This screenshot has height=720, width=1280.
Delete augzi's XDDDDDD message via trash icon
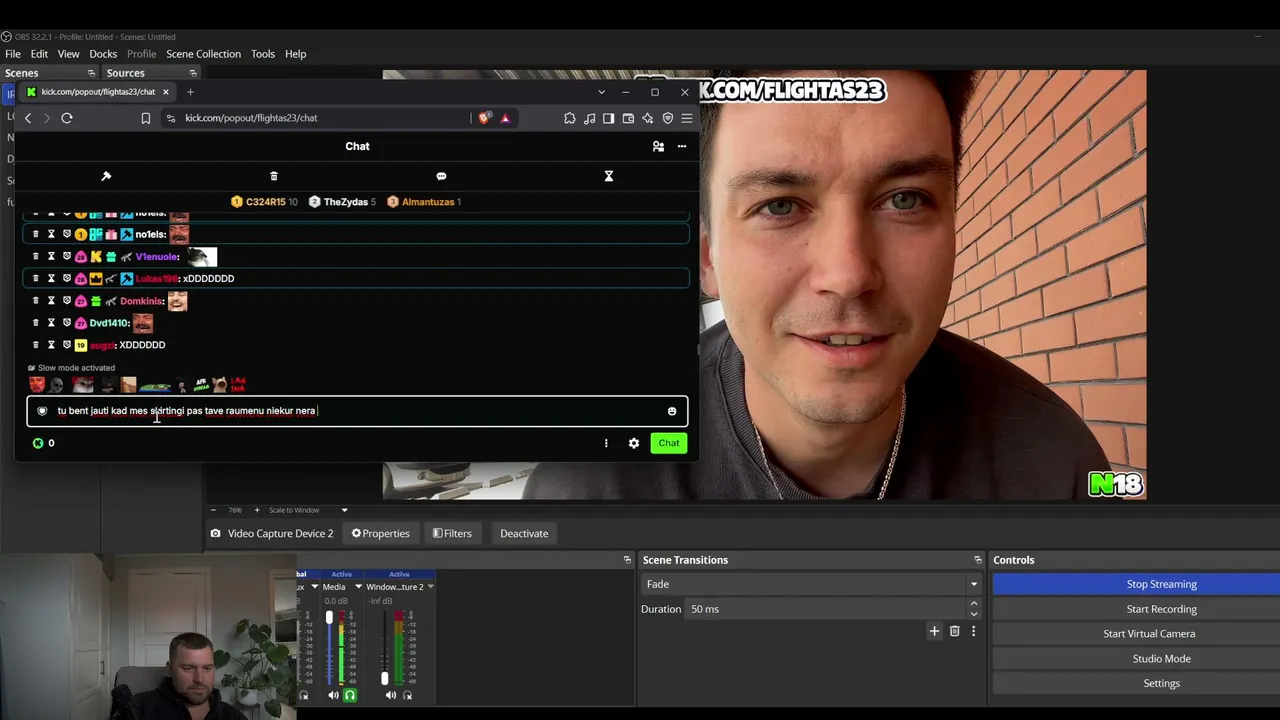tap(36, 345)
